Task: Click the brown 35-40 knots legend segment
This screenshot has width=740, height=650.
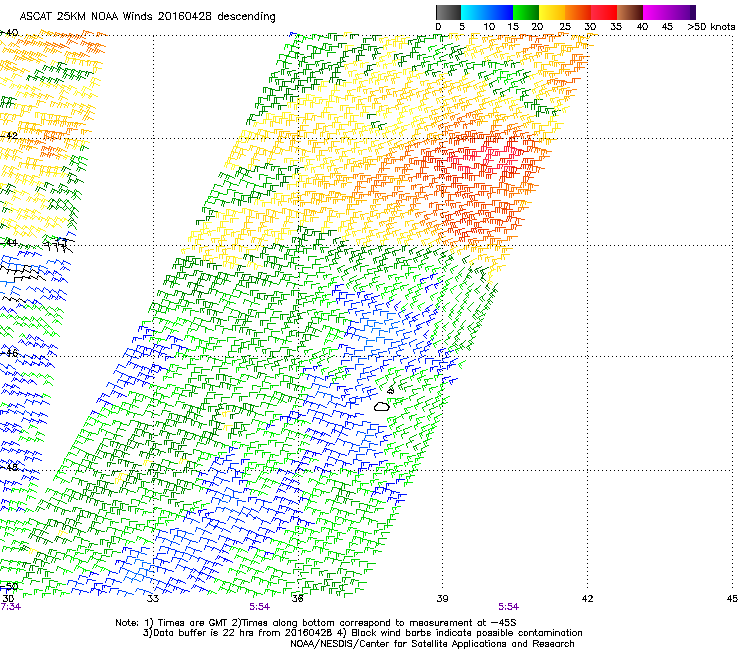Action: 630,12
